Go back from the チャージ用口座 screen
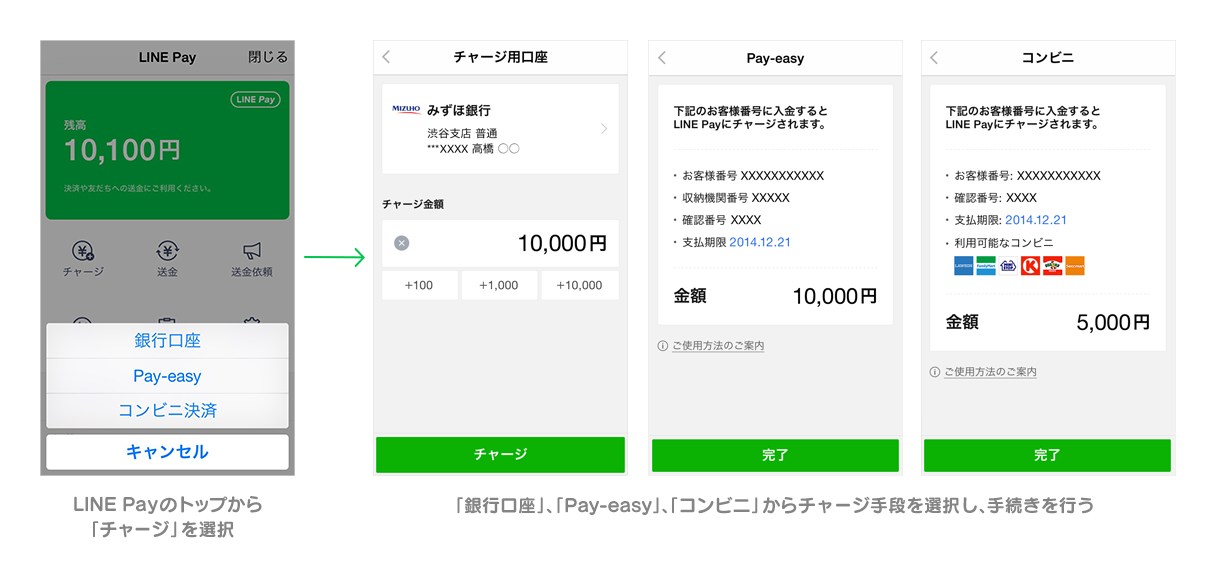Viewport: 1221px width, 574px height. click(x=388, y=58)
